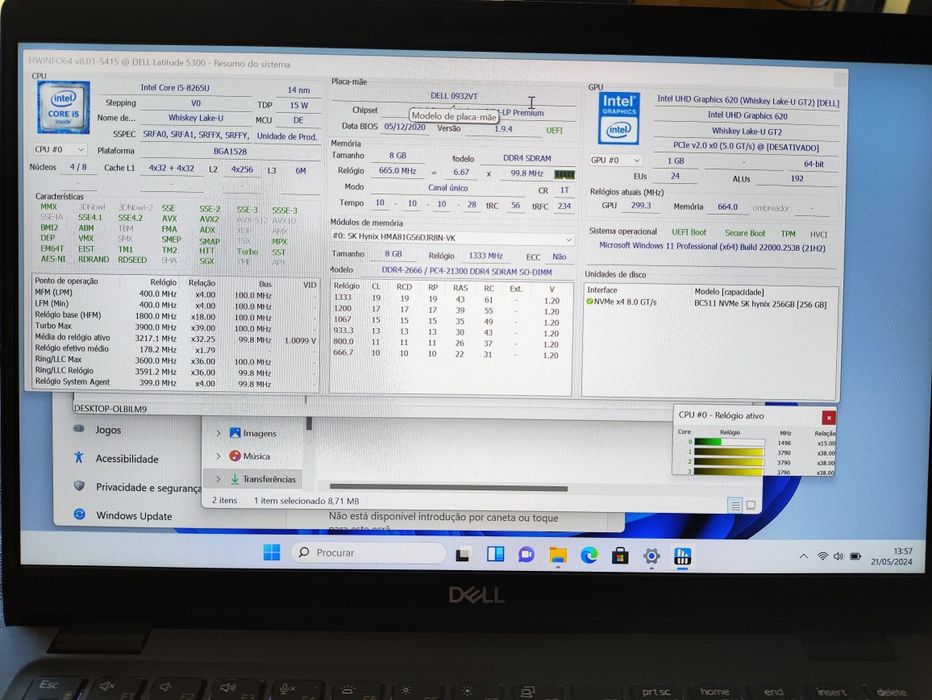Click the battery tray icon
The height and width of the screenshot is (700, 932).
pyautogui.click(x=855, y=556)
